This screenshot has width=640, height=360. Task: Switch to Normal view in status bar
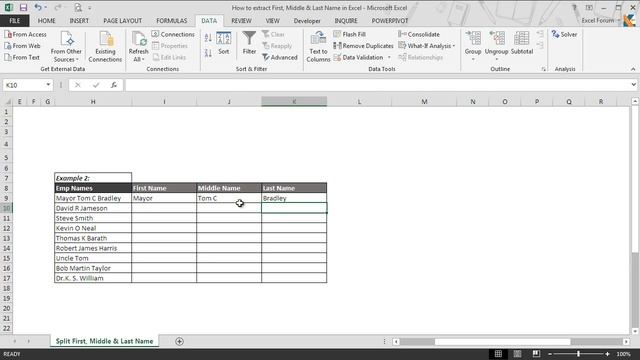point(498,354)
